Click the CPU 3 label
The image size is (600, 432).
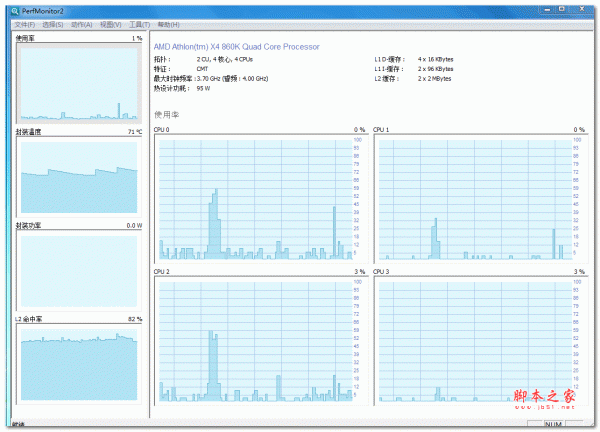pos(381,272)
